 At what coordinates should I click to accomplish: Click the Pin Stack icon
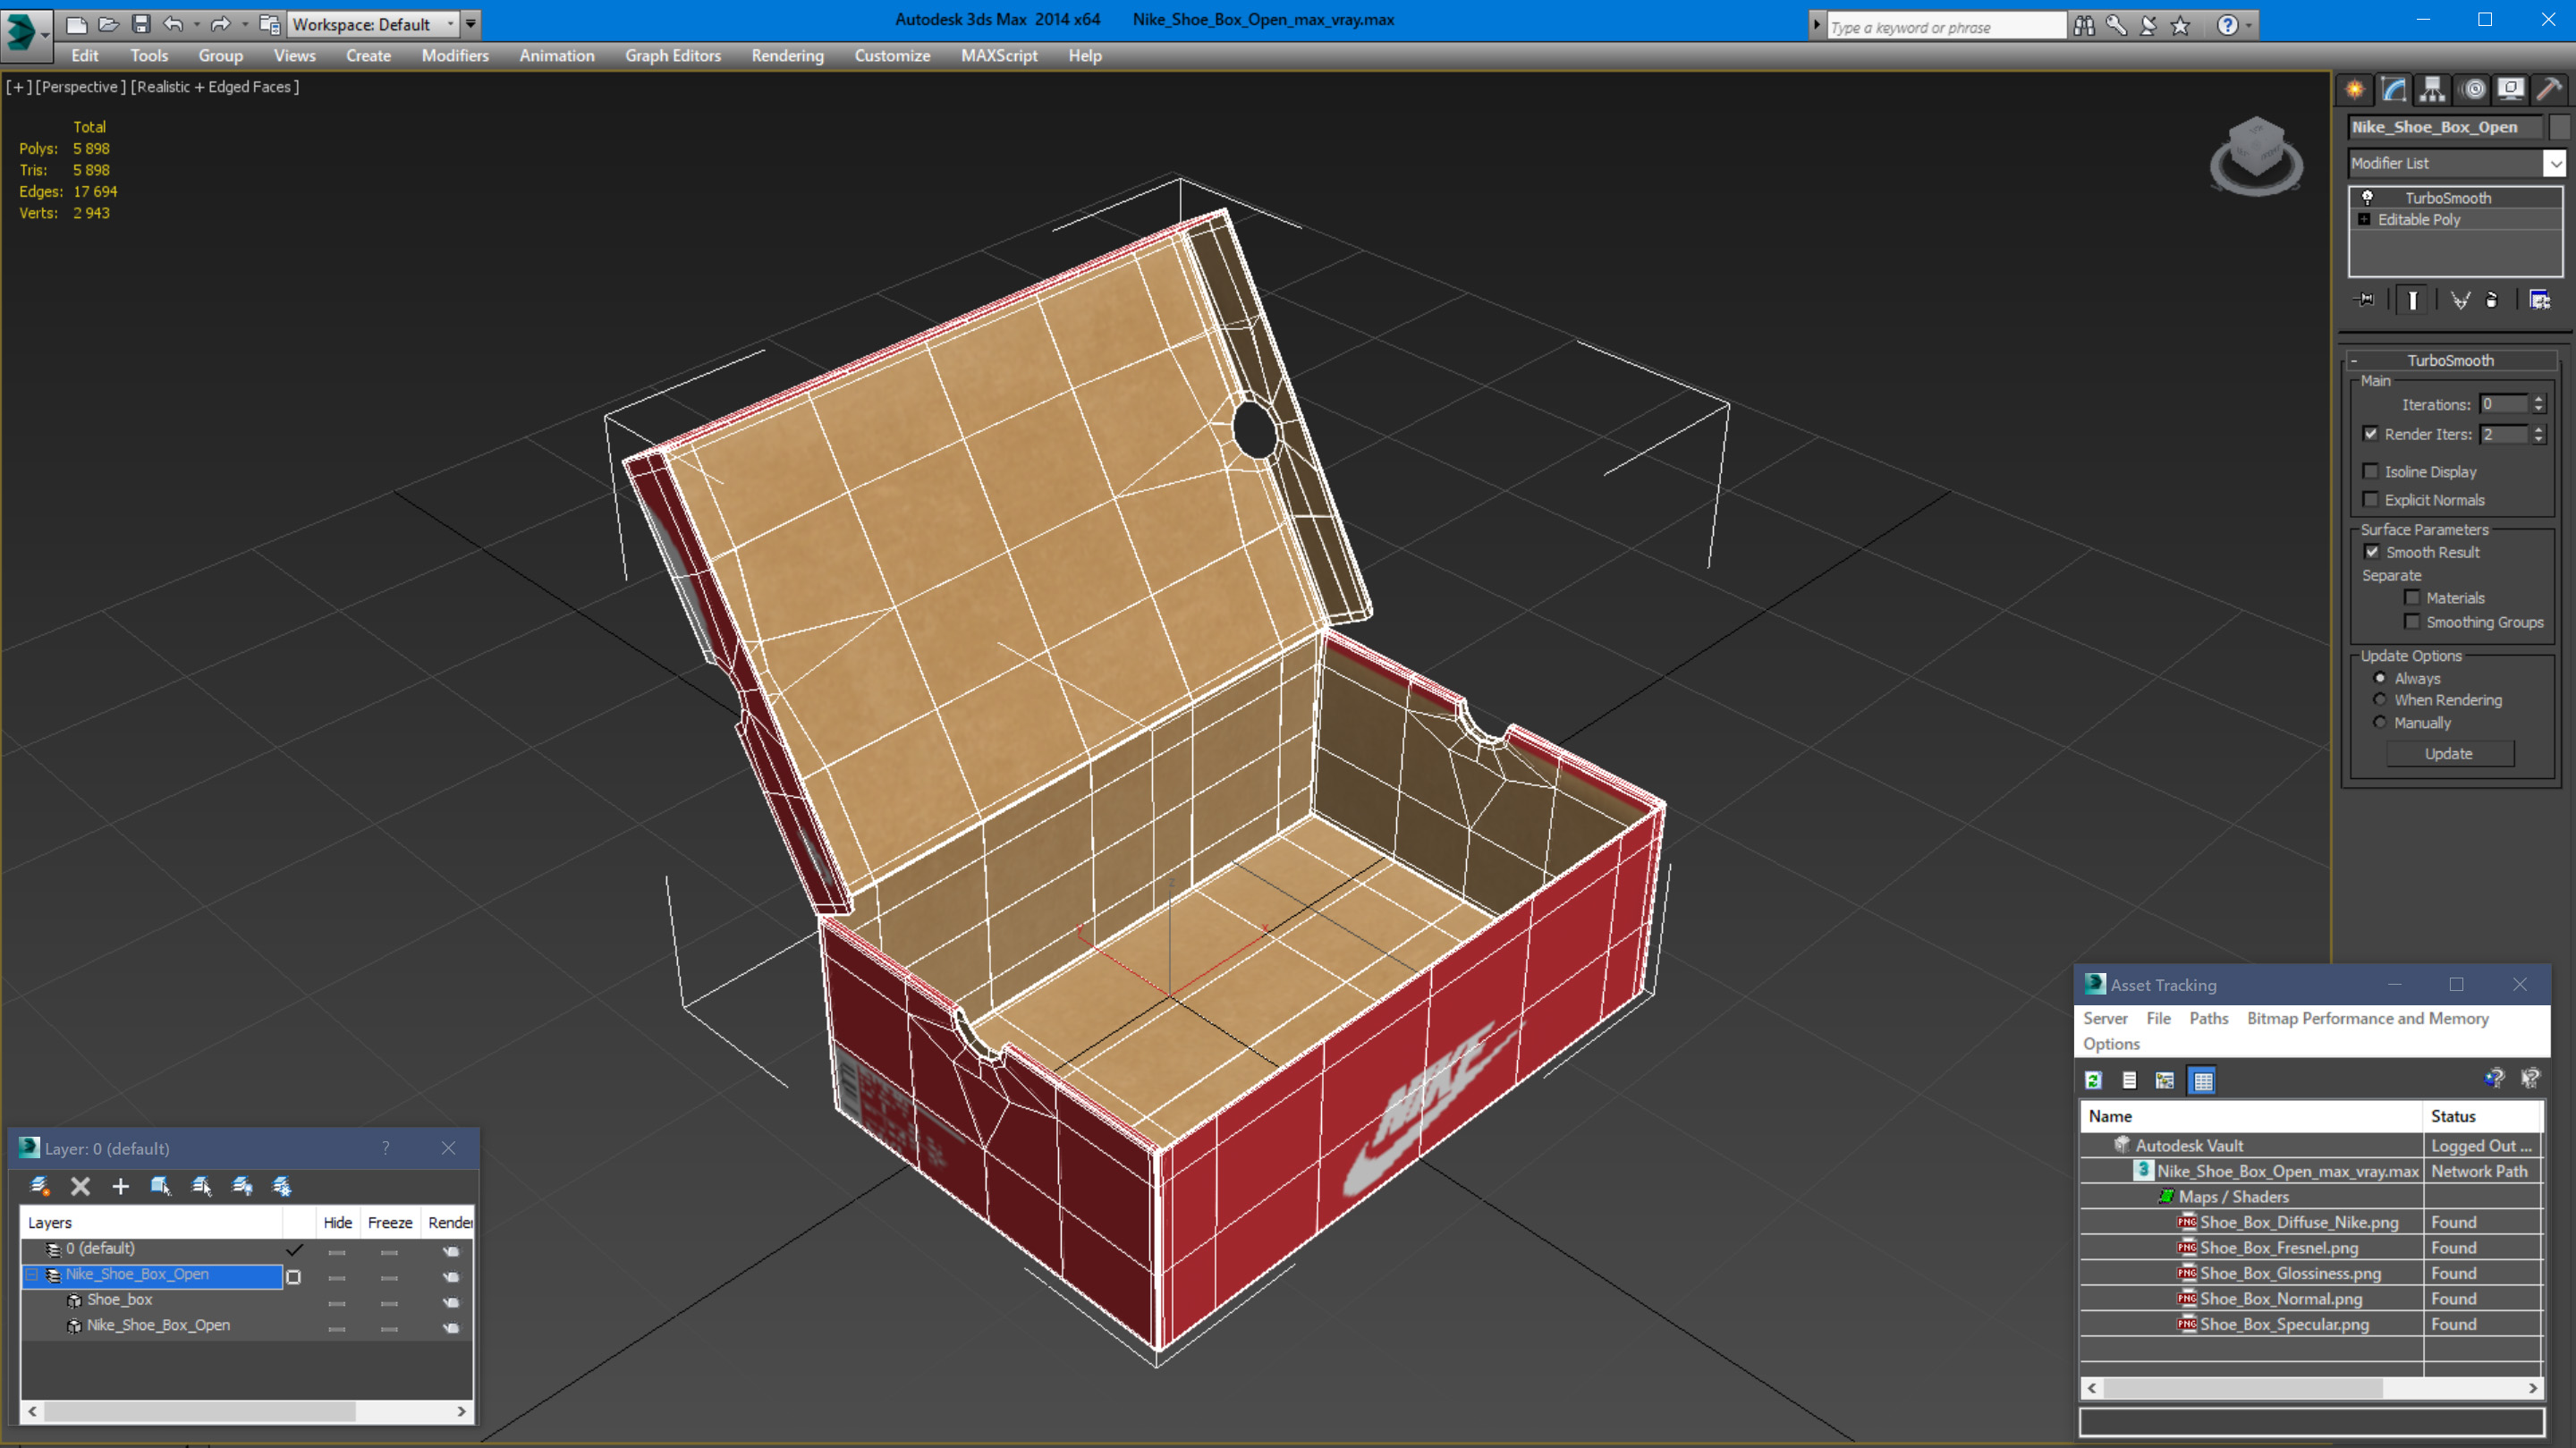point(2365,300)
